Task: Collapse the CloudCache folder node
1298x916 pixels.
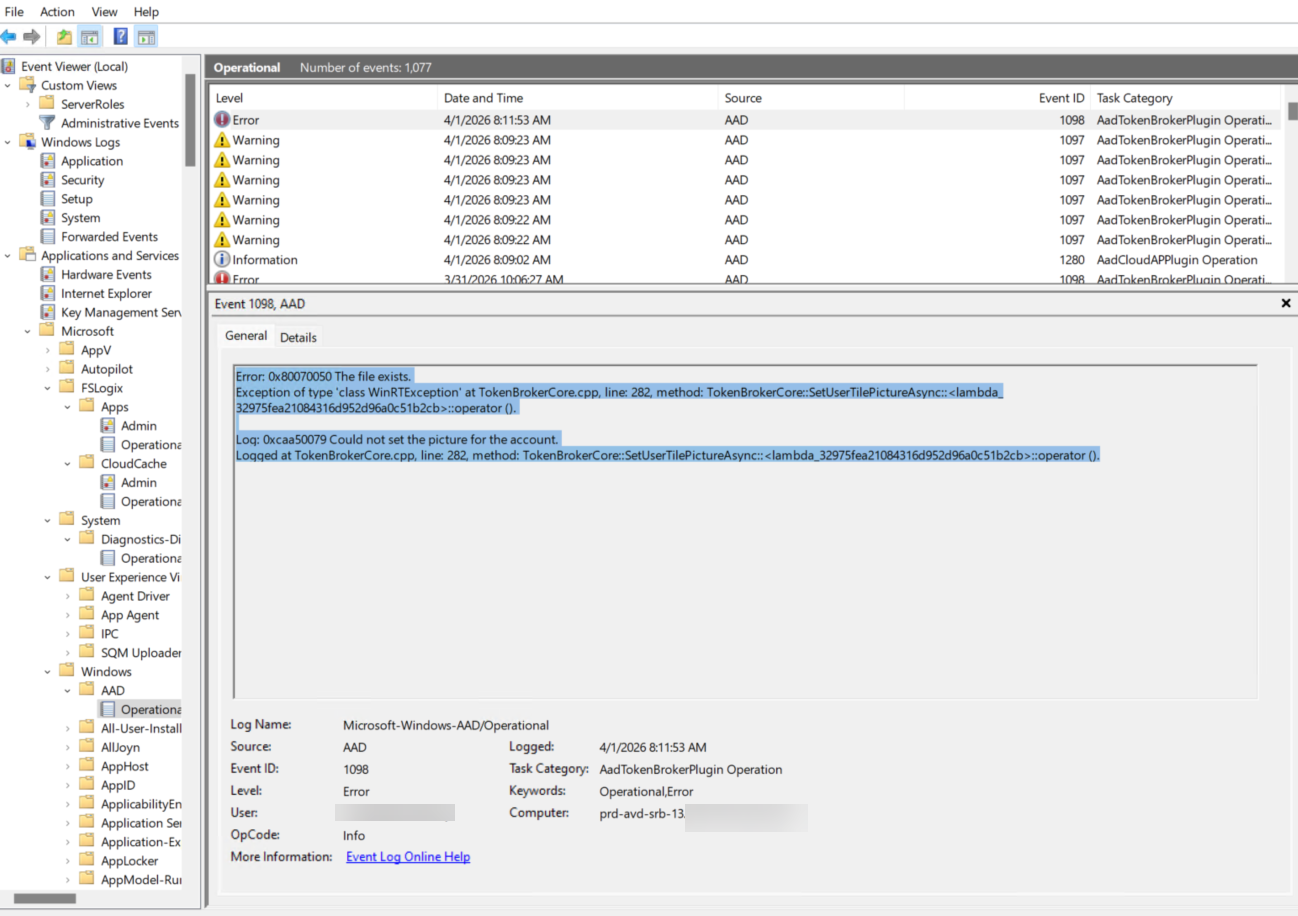Action: point(69,464)
